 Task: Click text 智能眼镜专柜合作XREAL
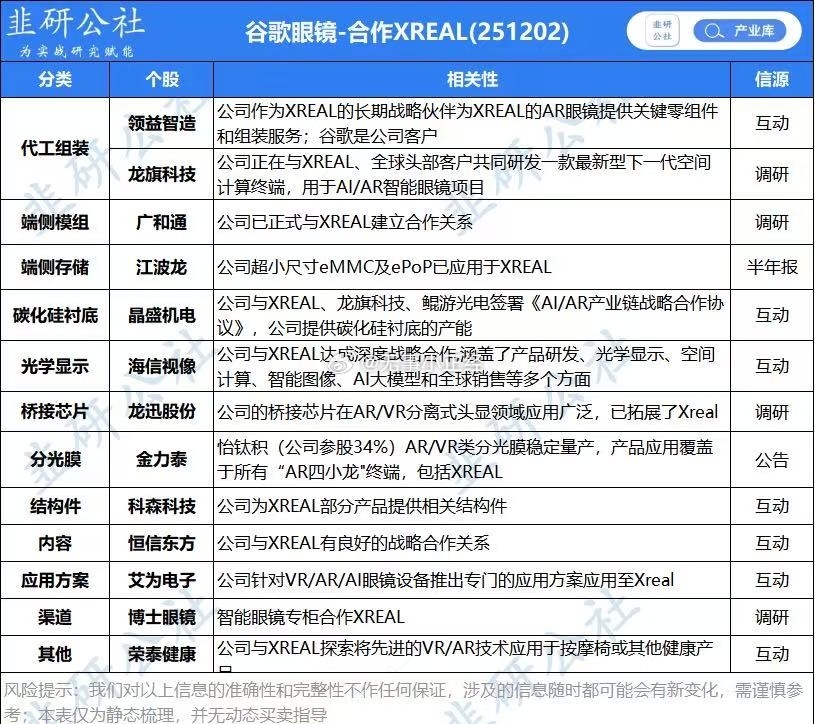pos(311,617)
